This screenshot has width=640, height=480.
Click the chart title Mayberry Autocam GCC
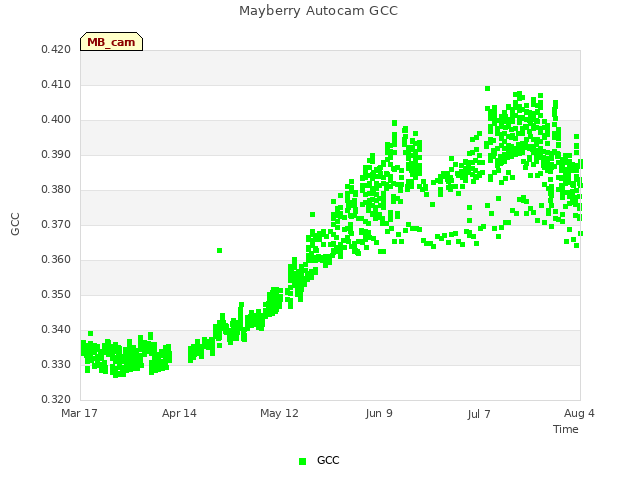[x=318, y=11]
